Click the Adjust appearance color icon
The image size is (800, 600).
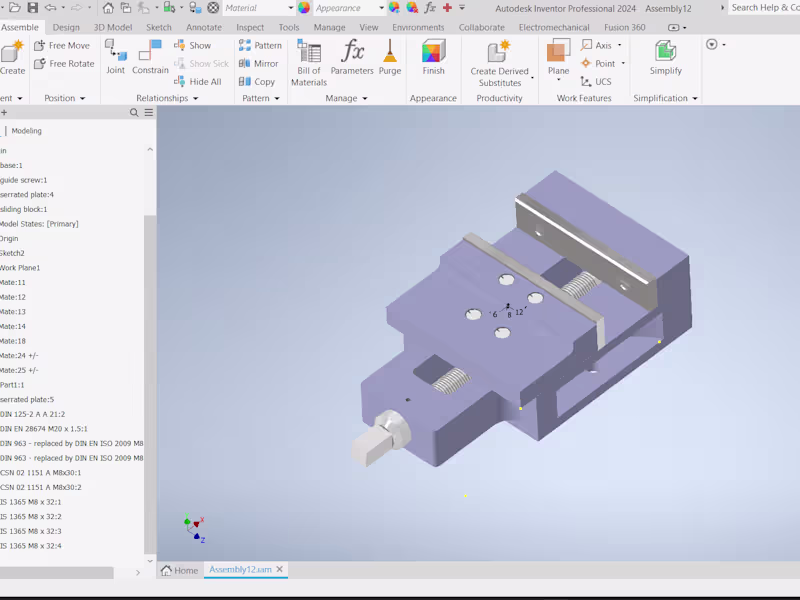[x=394, y=8]
